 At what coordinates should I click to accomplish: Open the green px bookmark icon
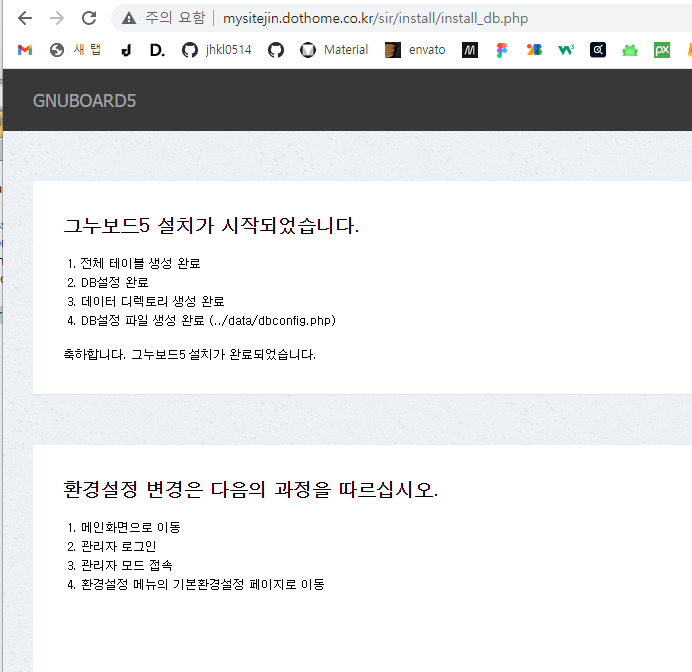click(x=662, y=50)
